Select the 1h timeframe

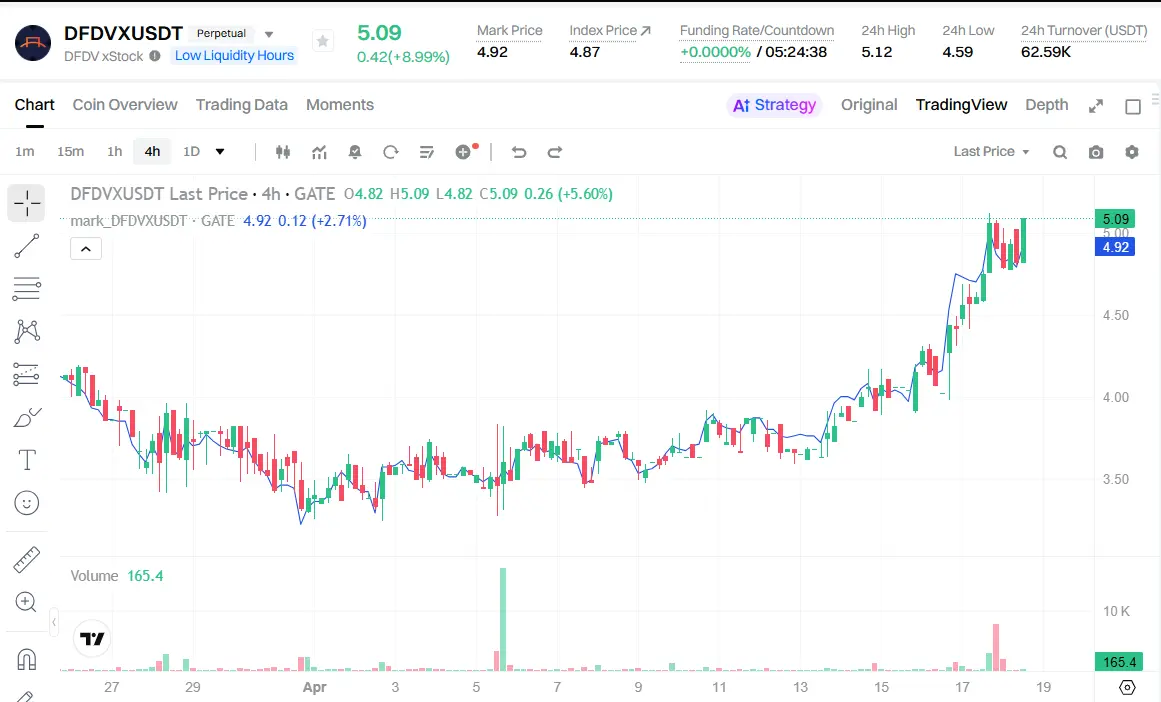[114, 152]
